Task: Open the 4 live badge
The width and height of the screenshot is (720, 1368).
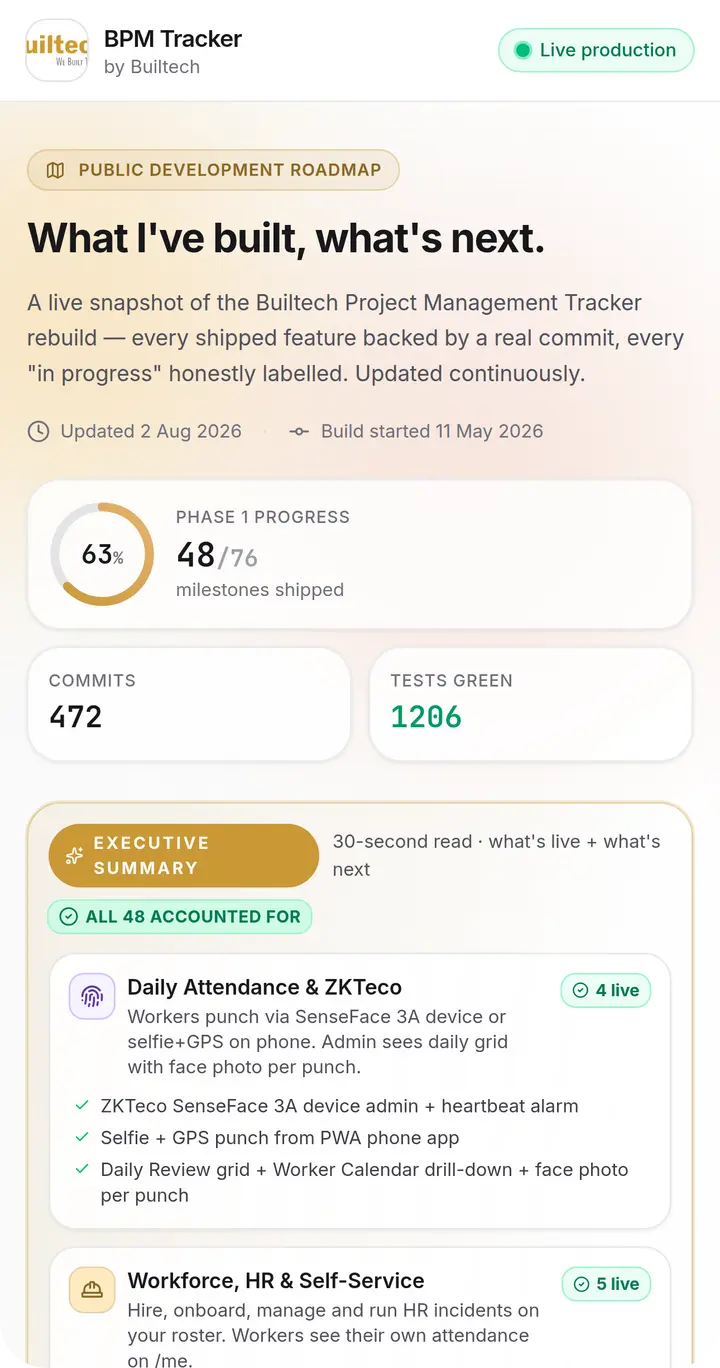Action: click(606, 990)
